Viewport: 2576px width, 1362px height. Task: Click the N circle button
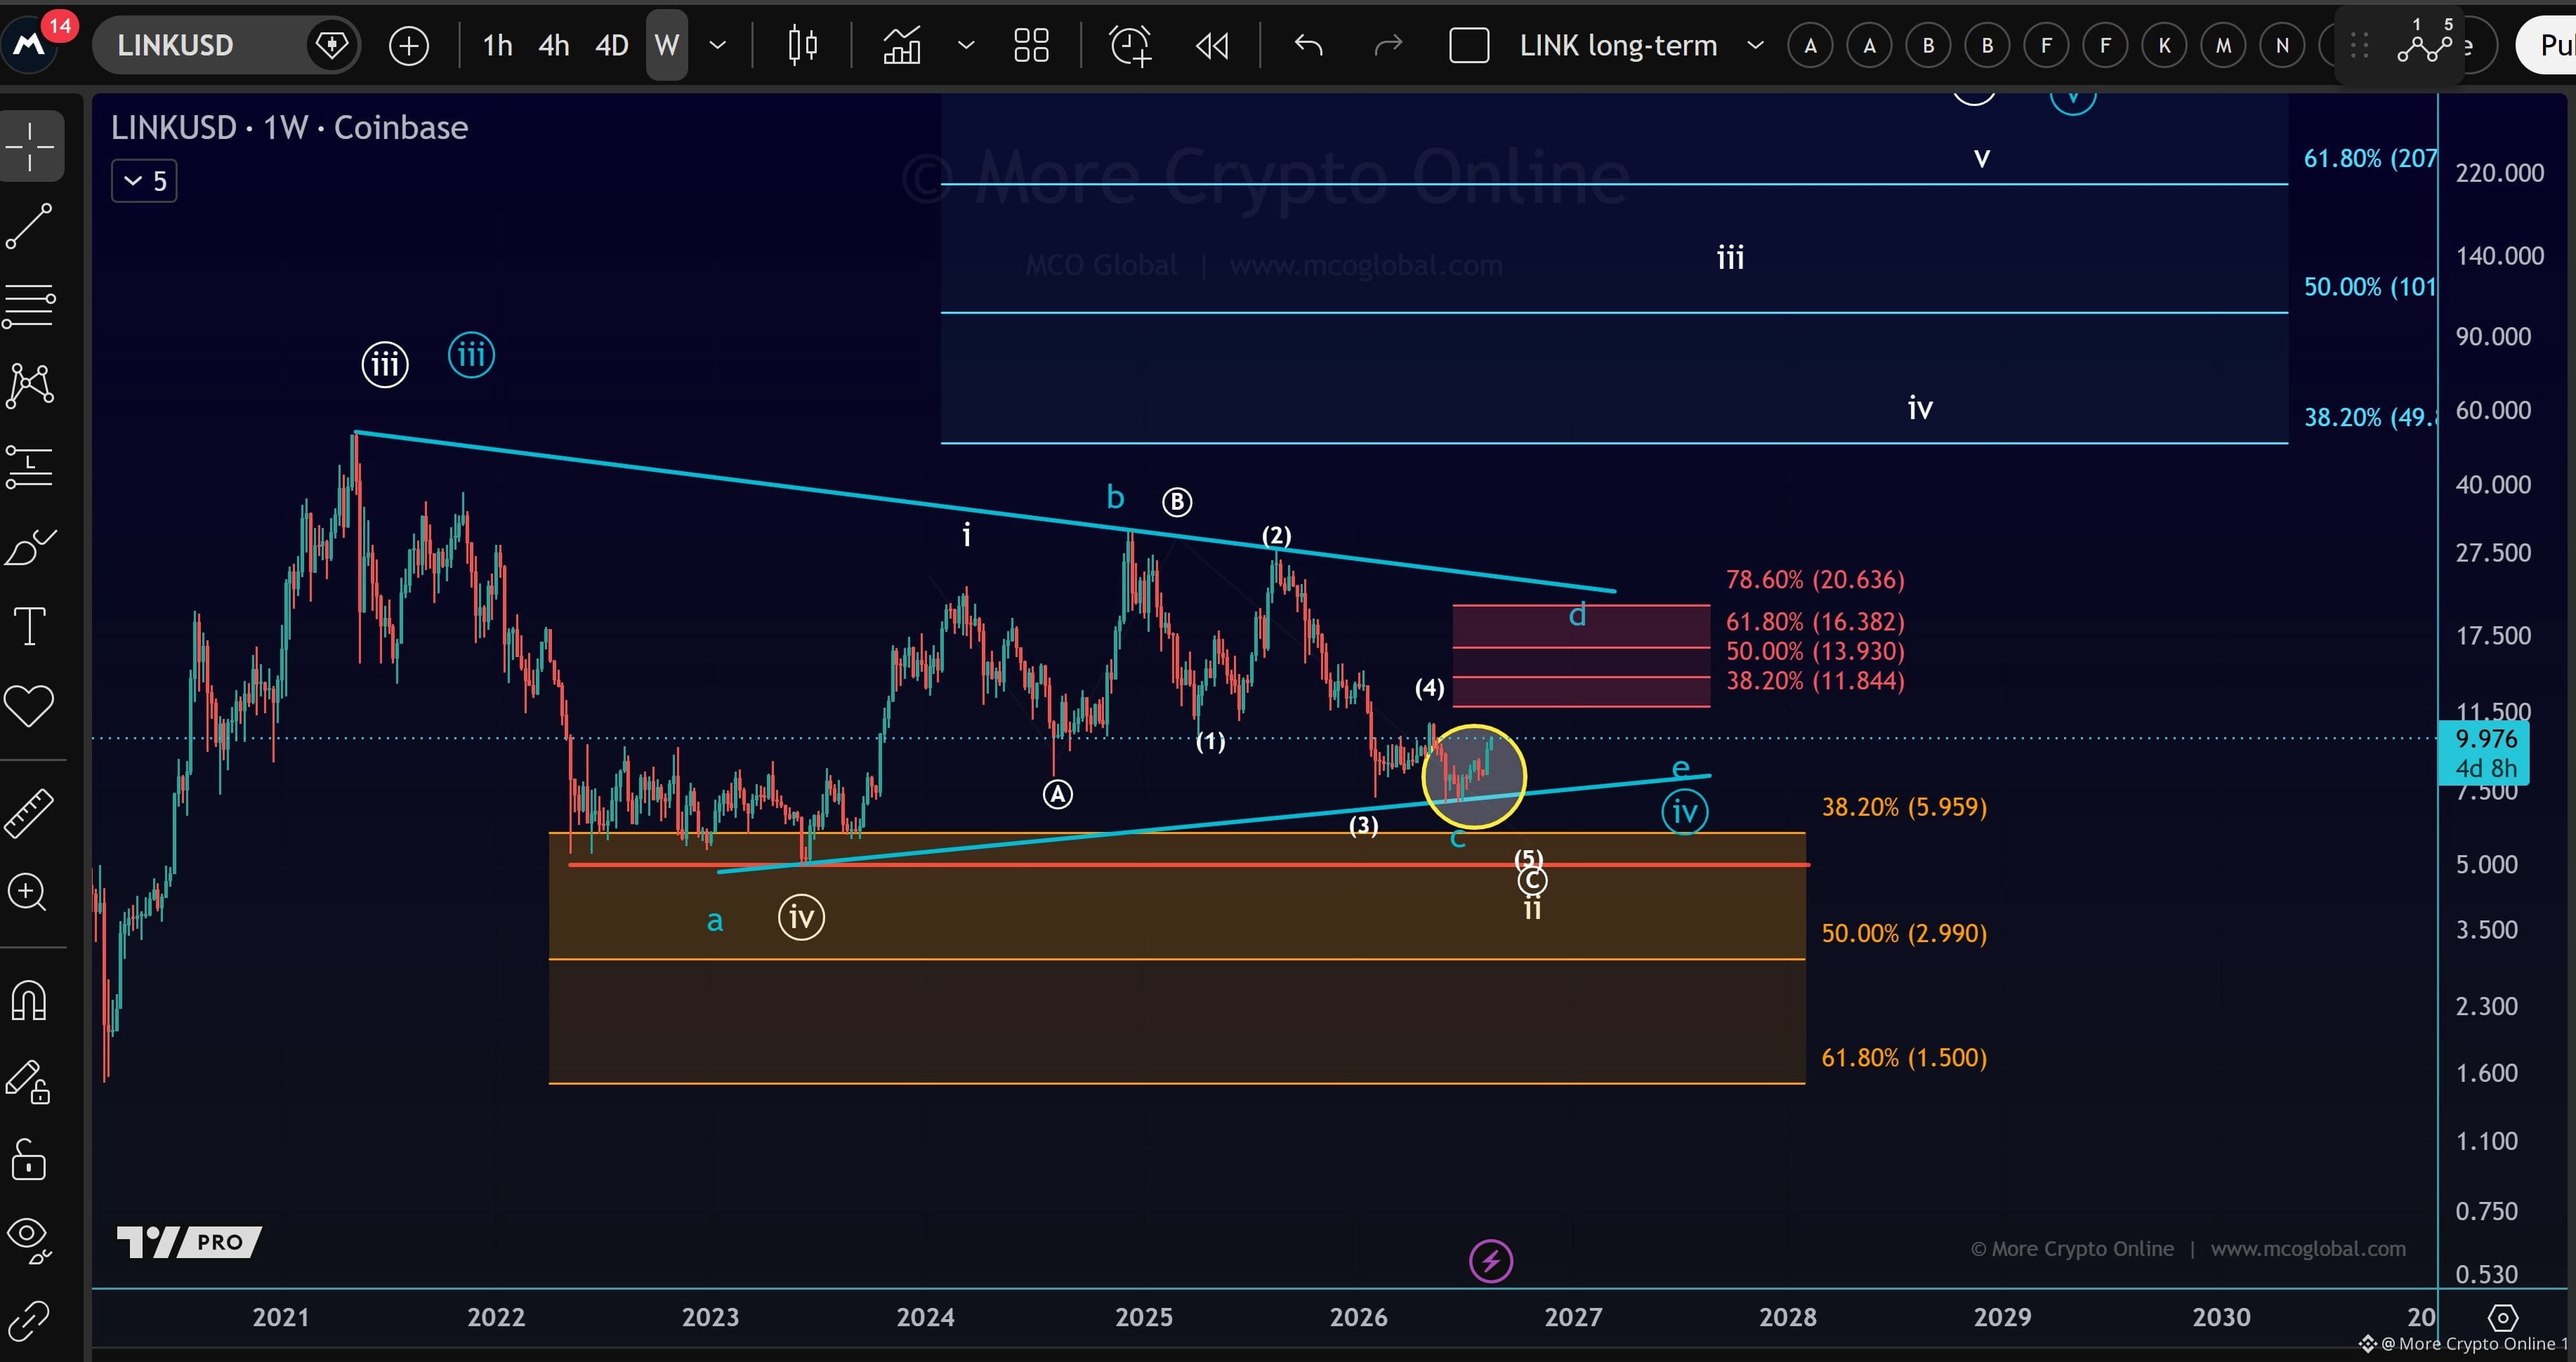[x=2282, y=45]
